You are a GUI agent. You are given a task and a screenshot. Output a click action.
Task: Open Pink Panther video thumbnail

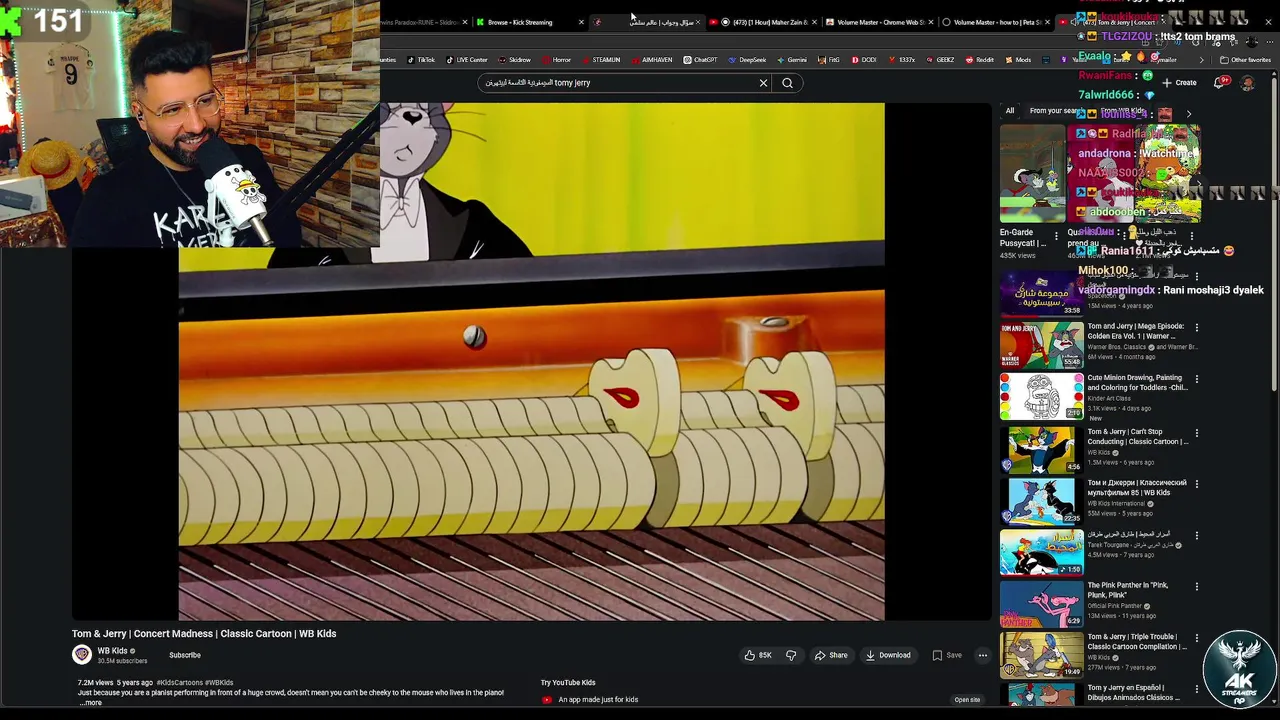coord(1041,603)
